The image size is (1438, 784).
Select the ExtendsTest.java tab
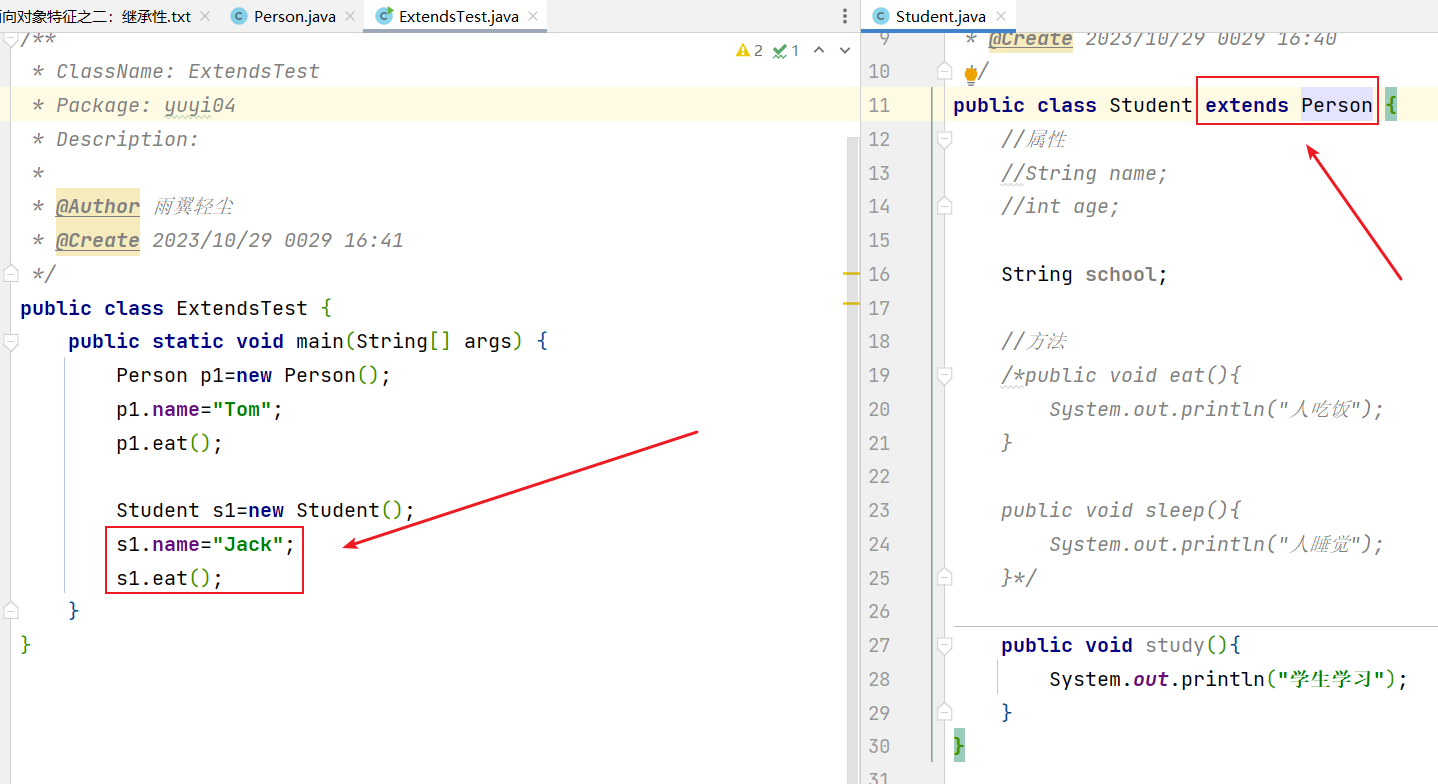(457, 17)
